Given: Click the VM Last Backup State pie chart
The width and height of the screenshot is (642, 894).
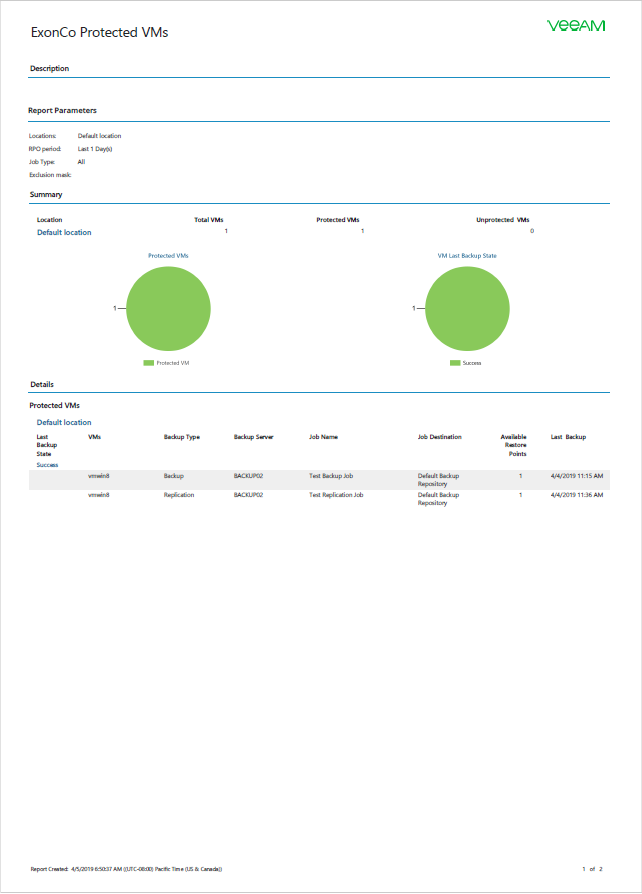Looking at the screenshot, I should [467, 308].
